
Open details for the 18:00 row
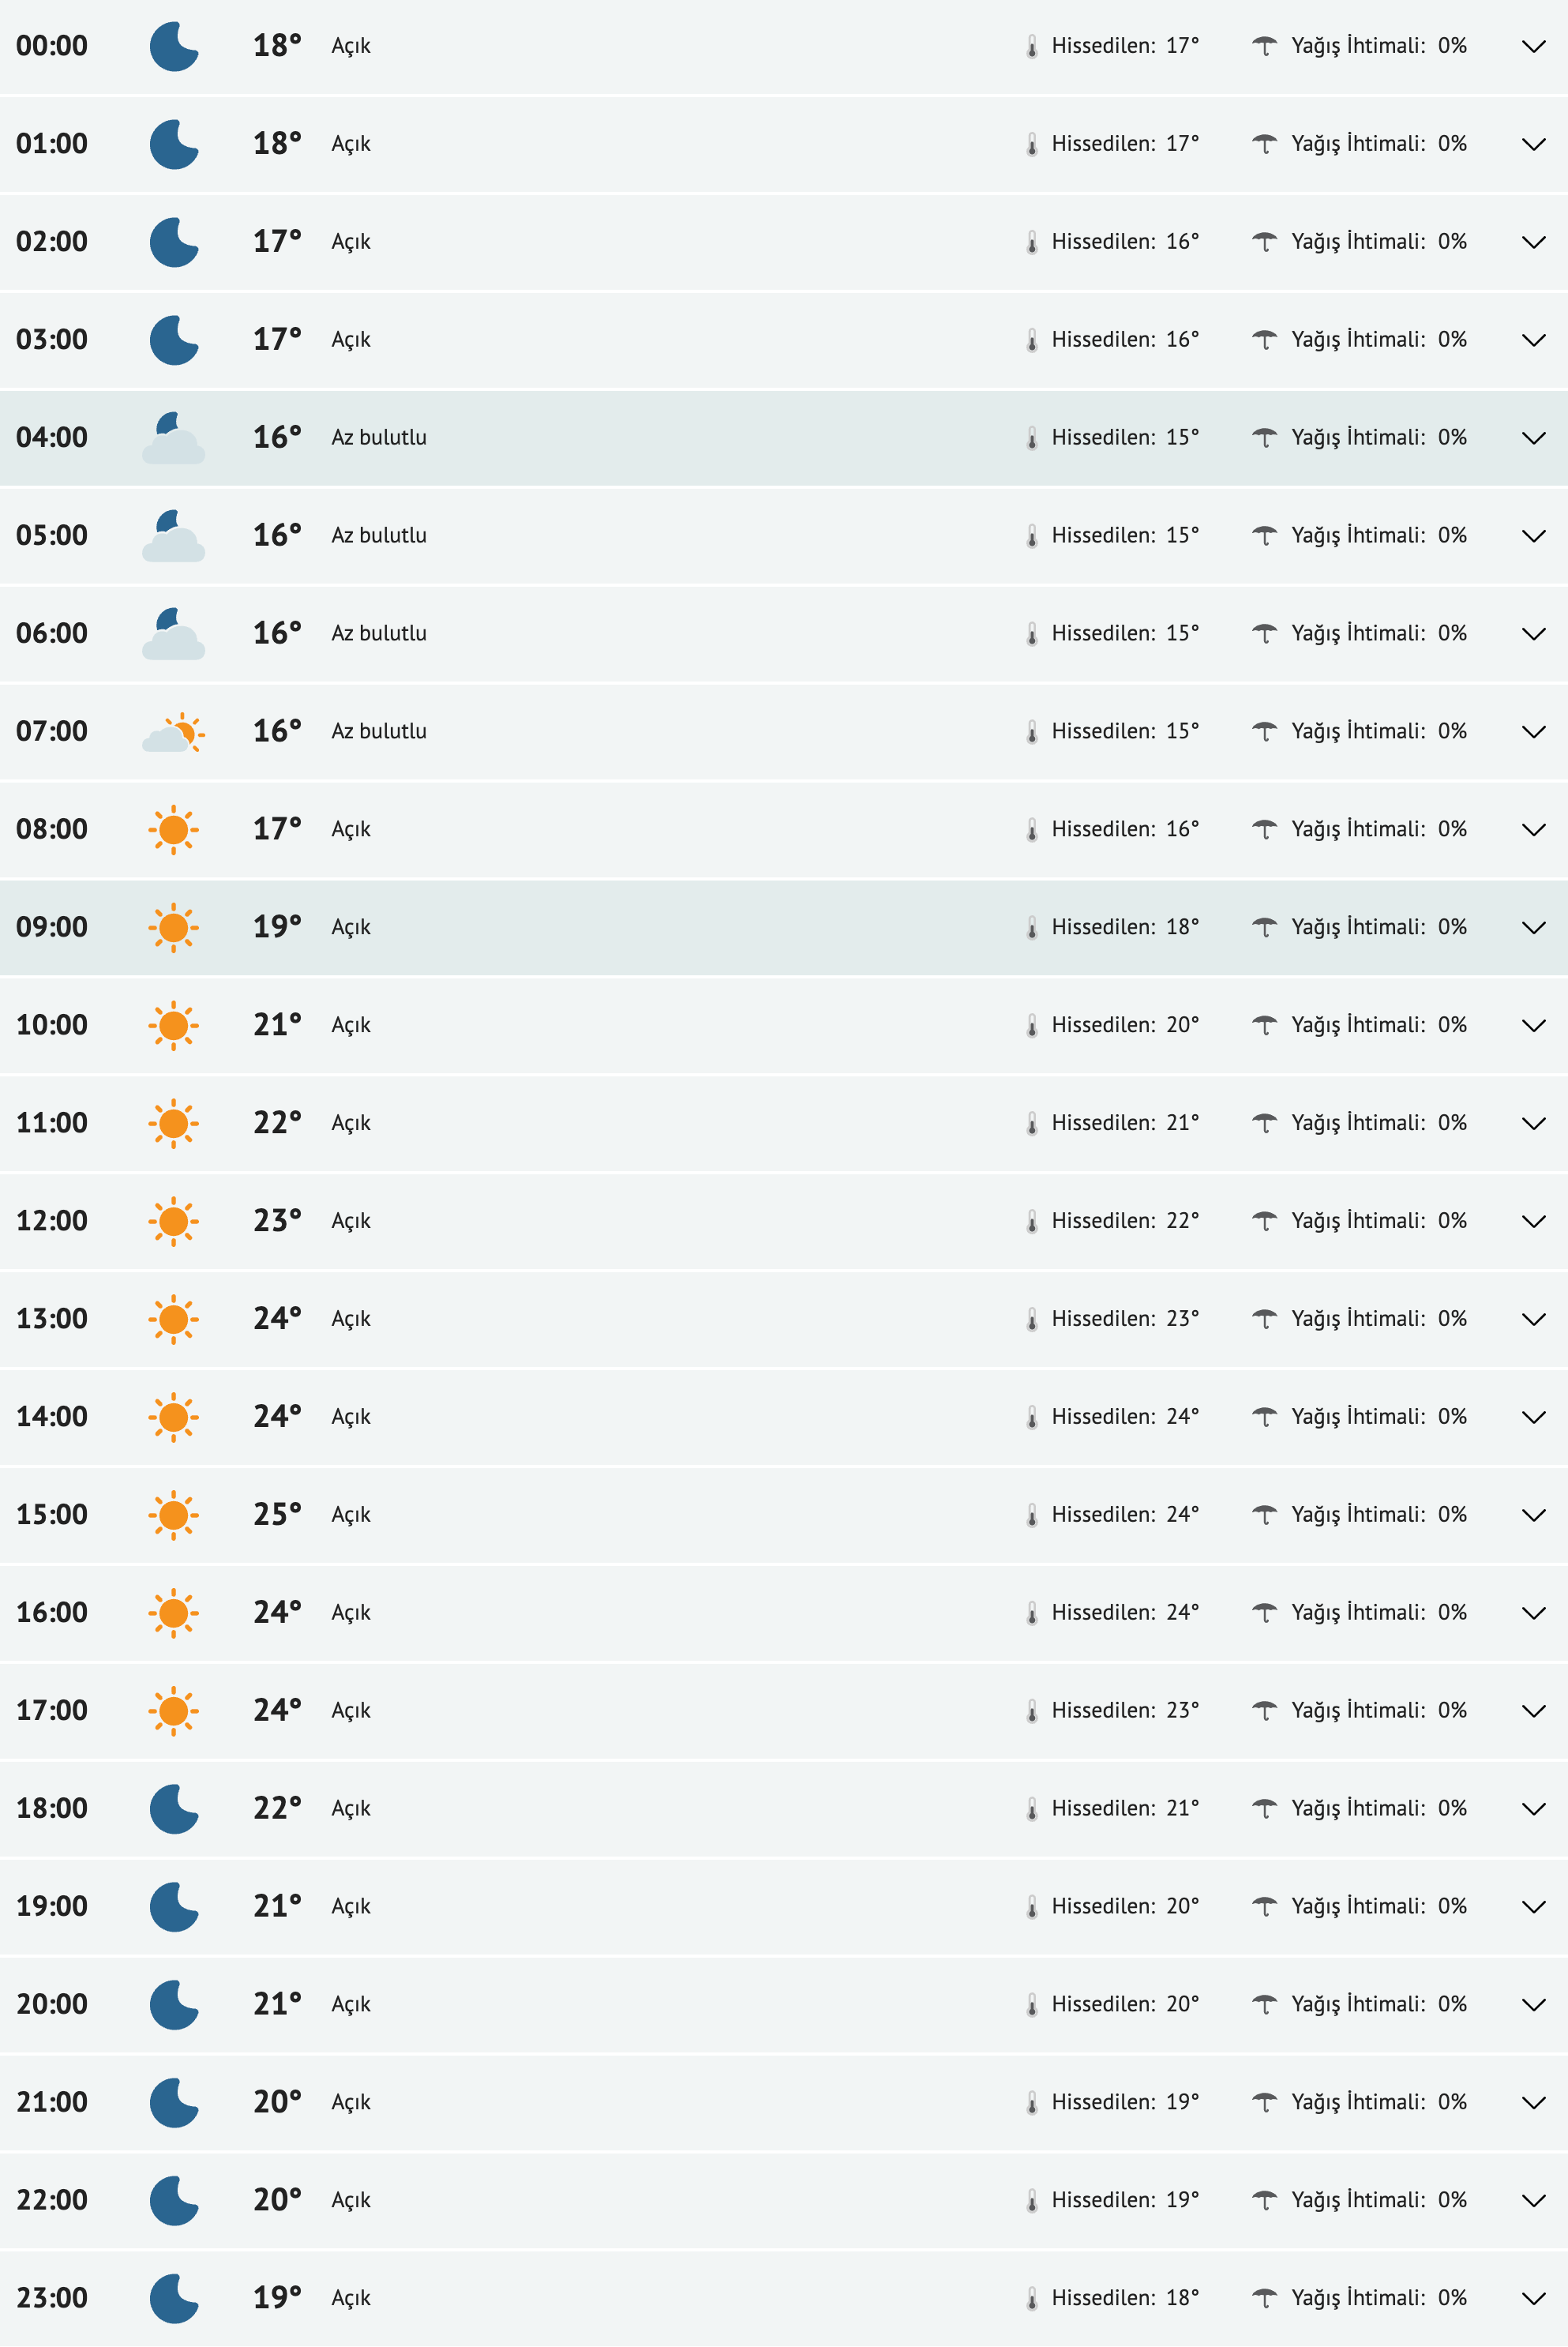1533,1809
